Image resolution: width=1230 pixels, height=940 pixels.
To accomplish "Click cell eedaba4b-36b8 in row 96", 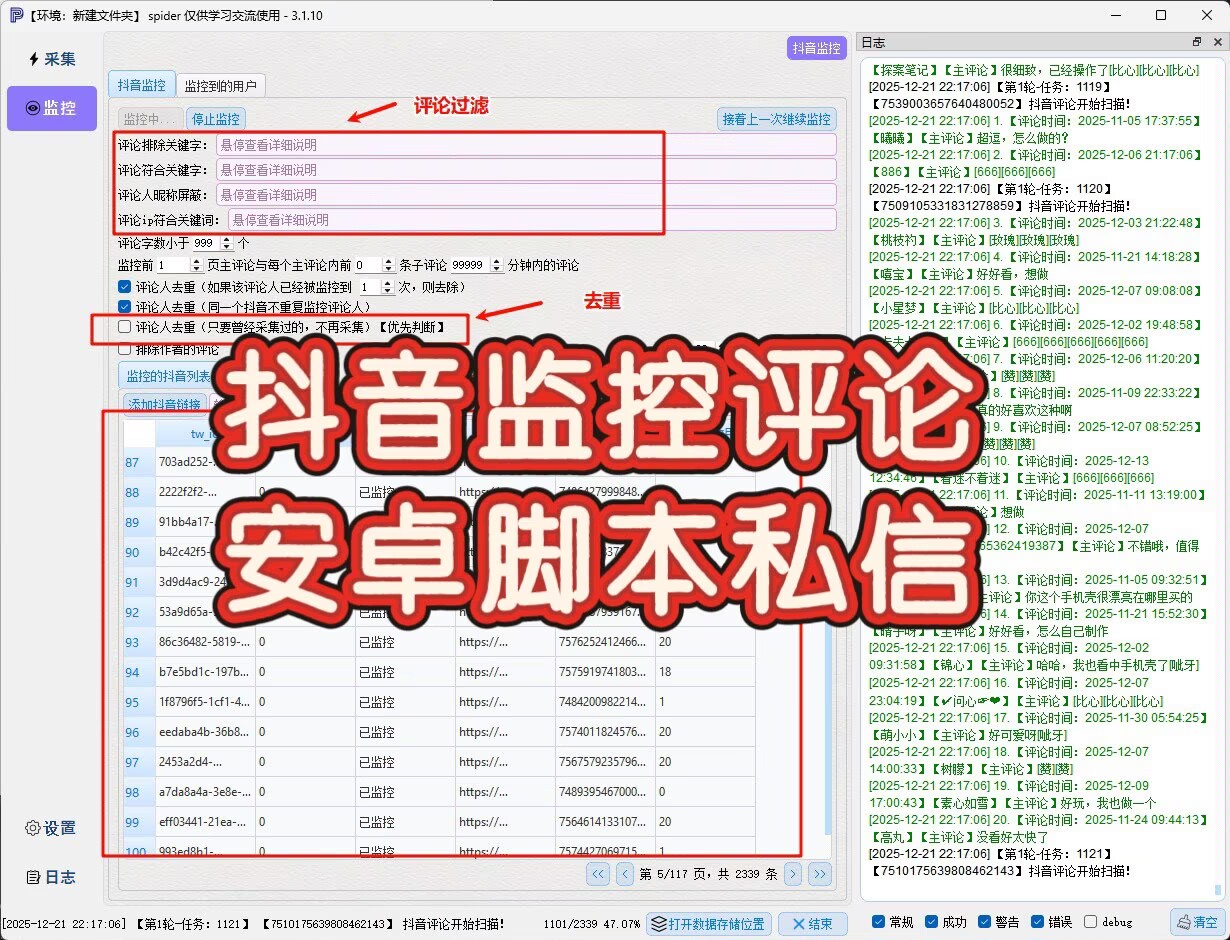I will pos(205,733).
